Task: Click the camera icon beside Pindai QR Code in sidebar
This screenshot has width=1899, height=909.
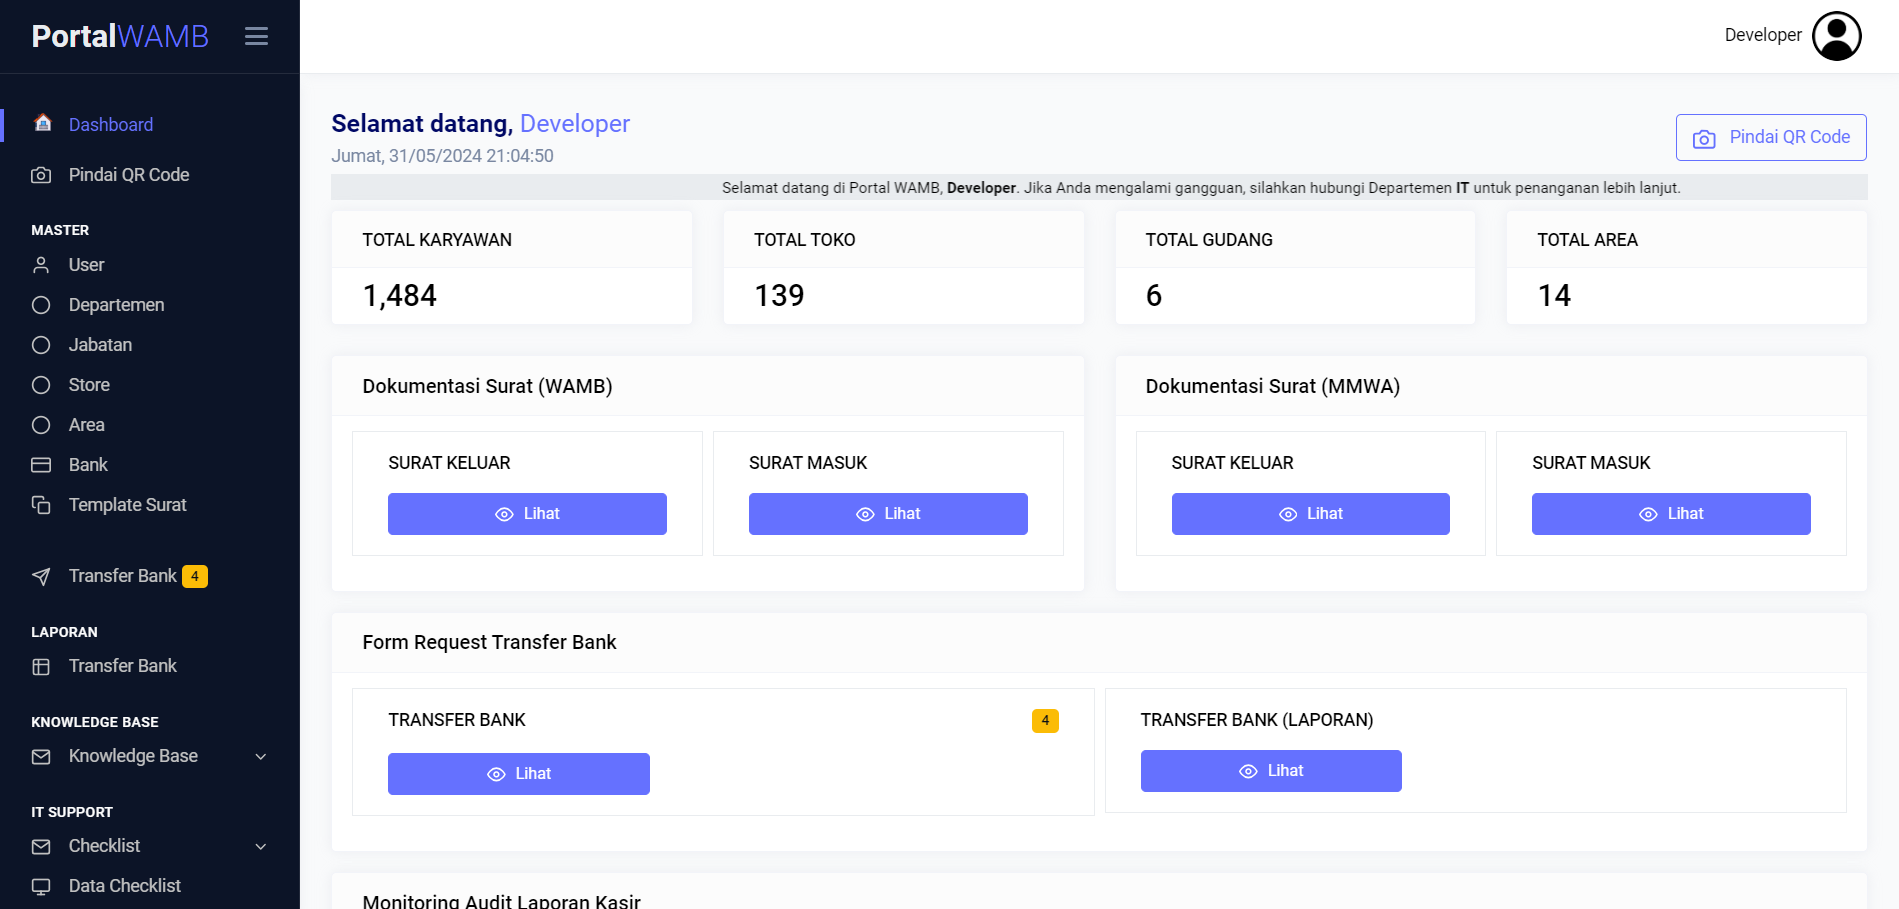Action: (x=41, y=175)
